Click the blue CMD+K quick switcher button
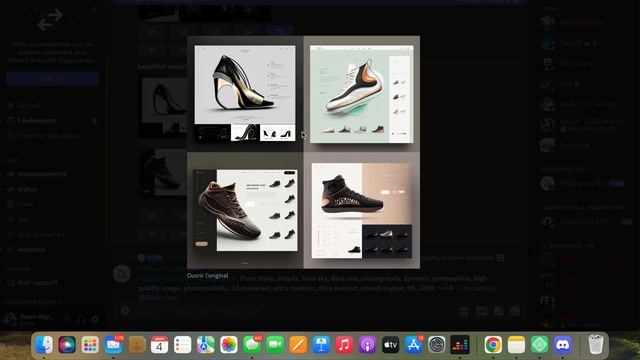This screenshot has height=360, width=640. coord(52,78)
